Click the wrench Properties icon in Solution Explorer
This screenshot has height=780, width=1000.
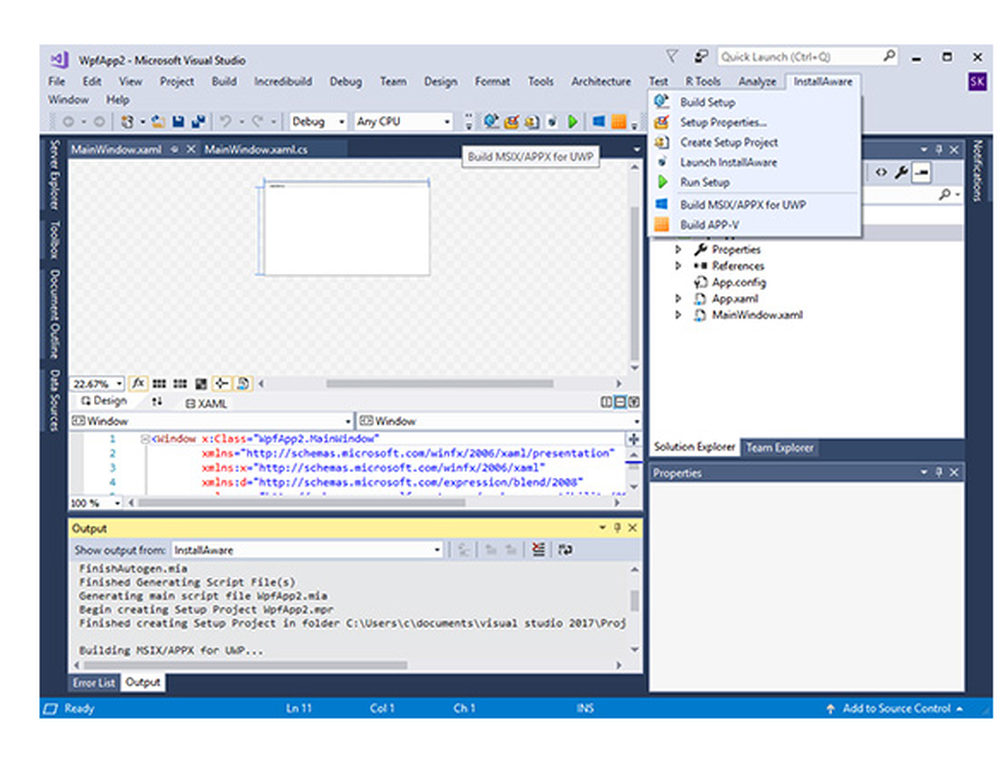pos(901,172)
